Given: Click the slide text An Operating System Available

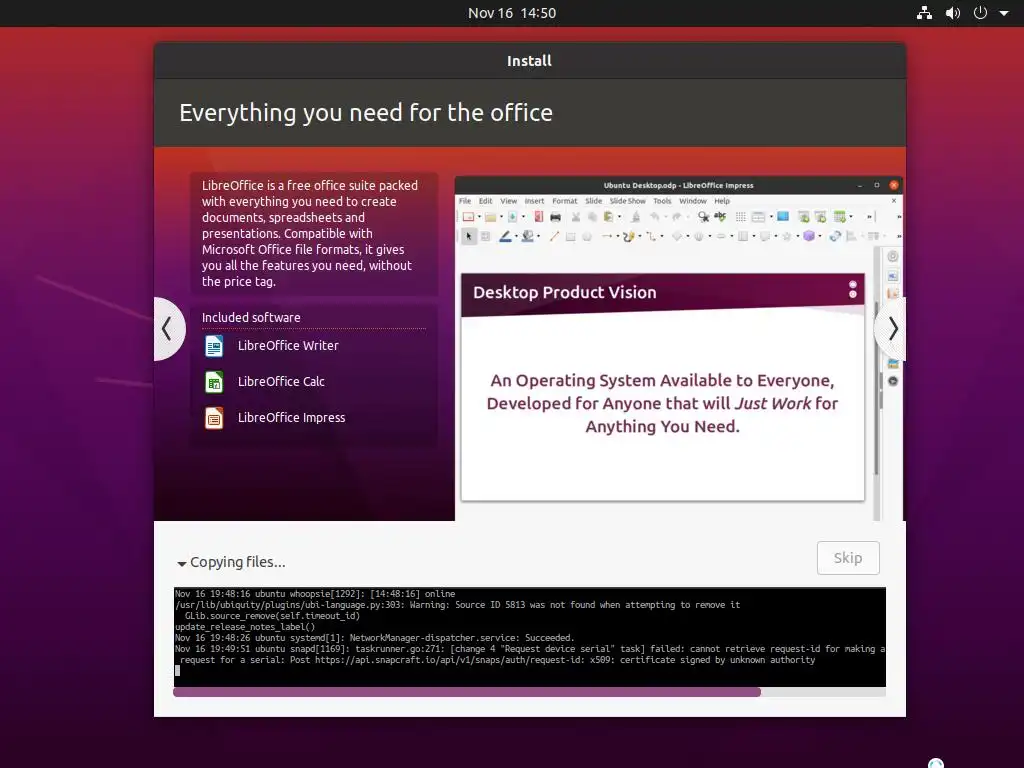Looking at the screenshot, I should point(662,403).
